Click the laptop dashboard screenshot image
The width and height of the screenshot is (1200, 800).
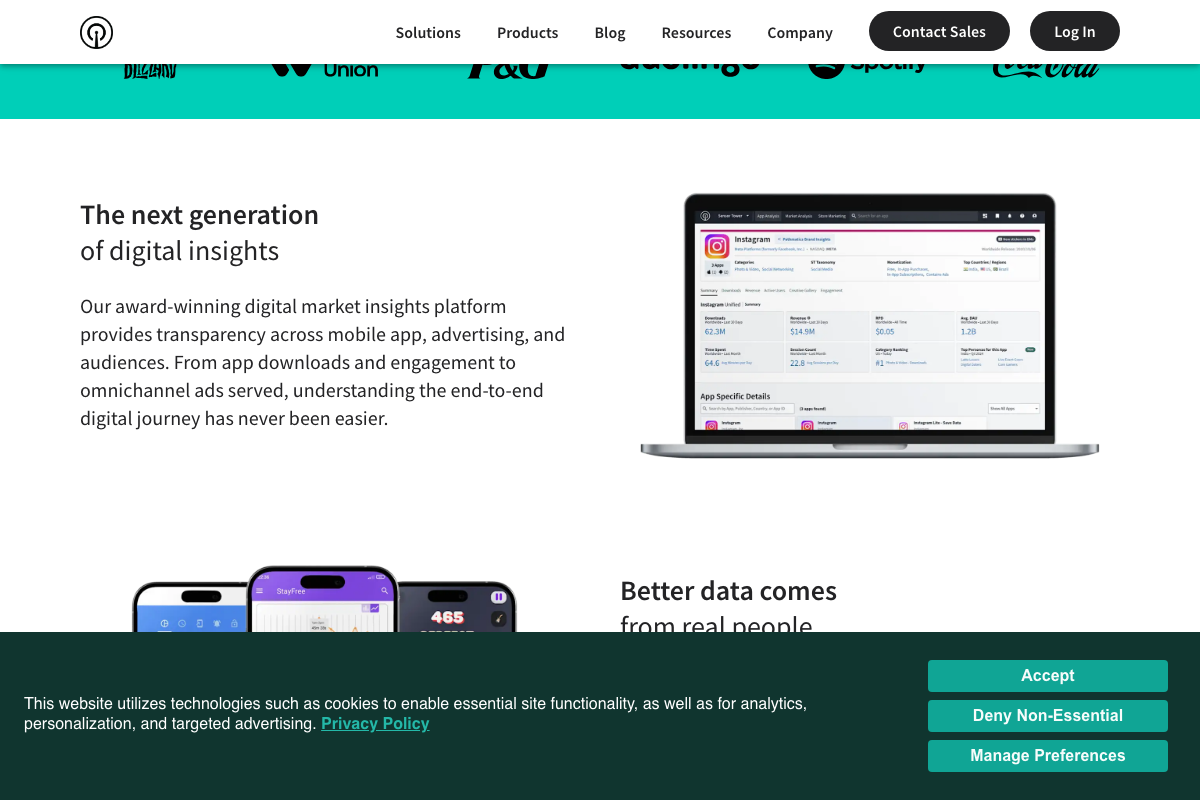869,326
